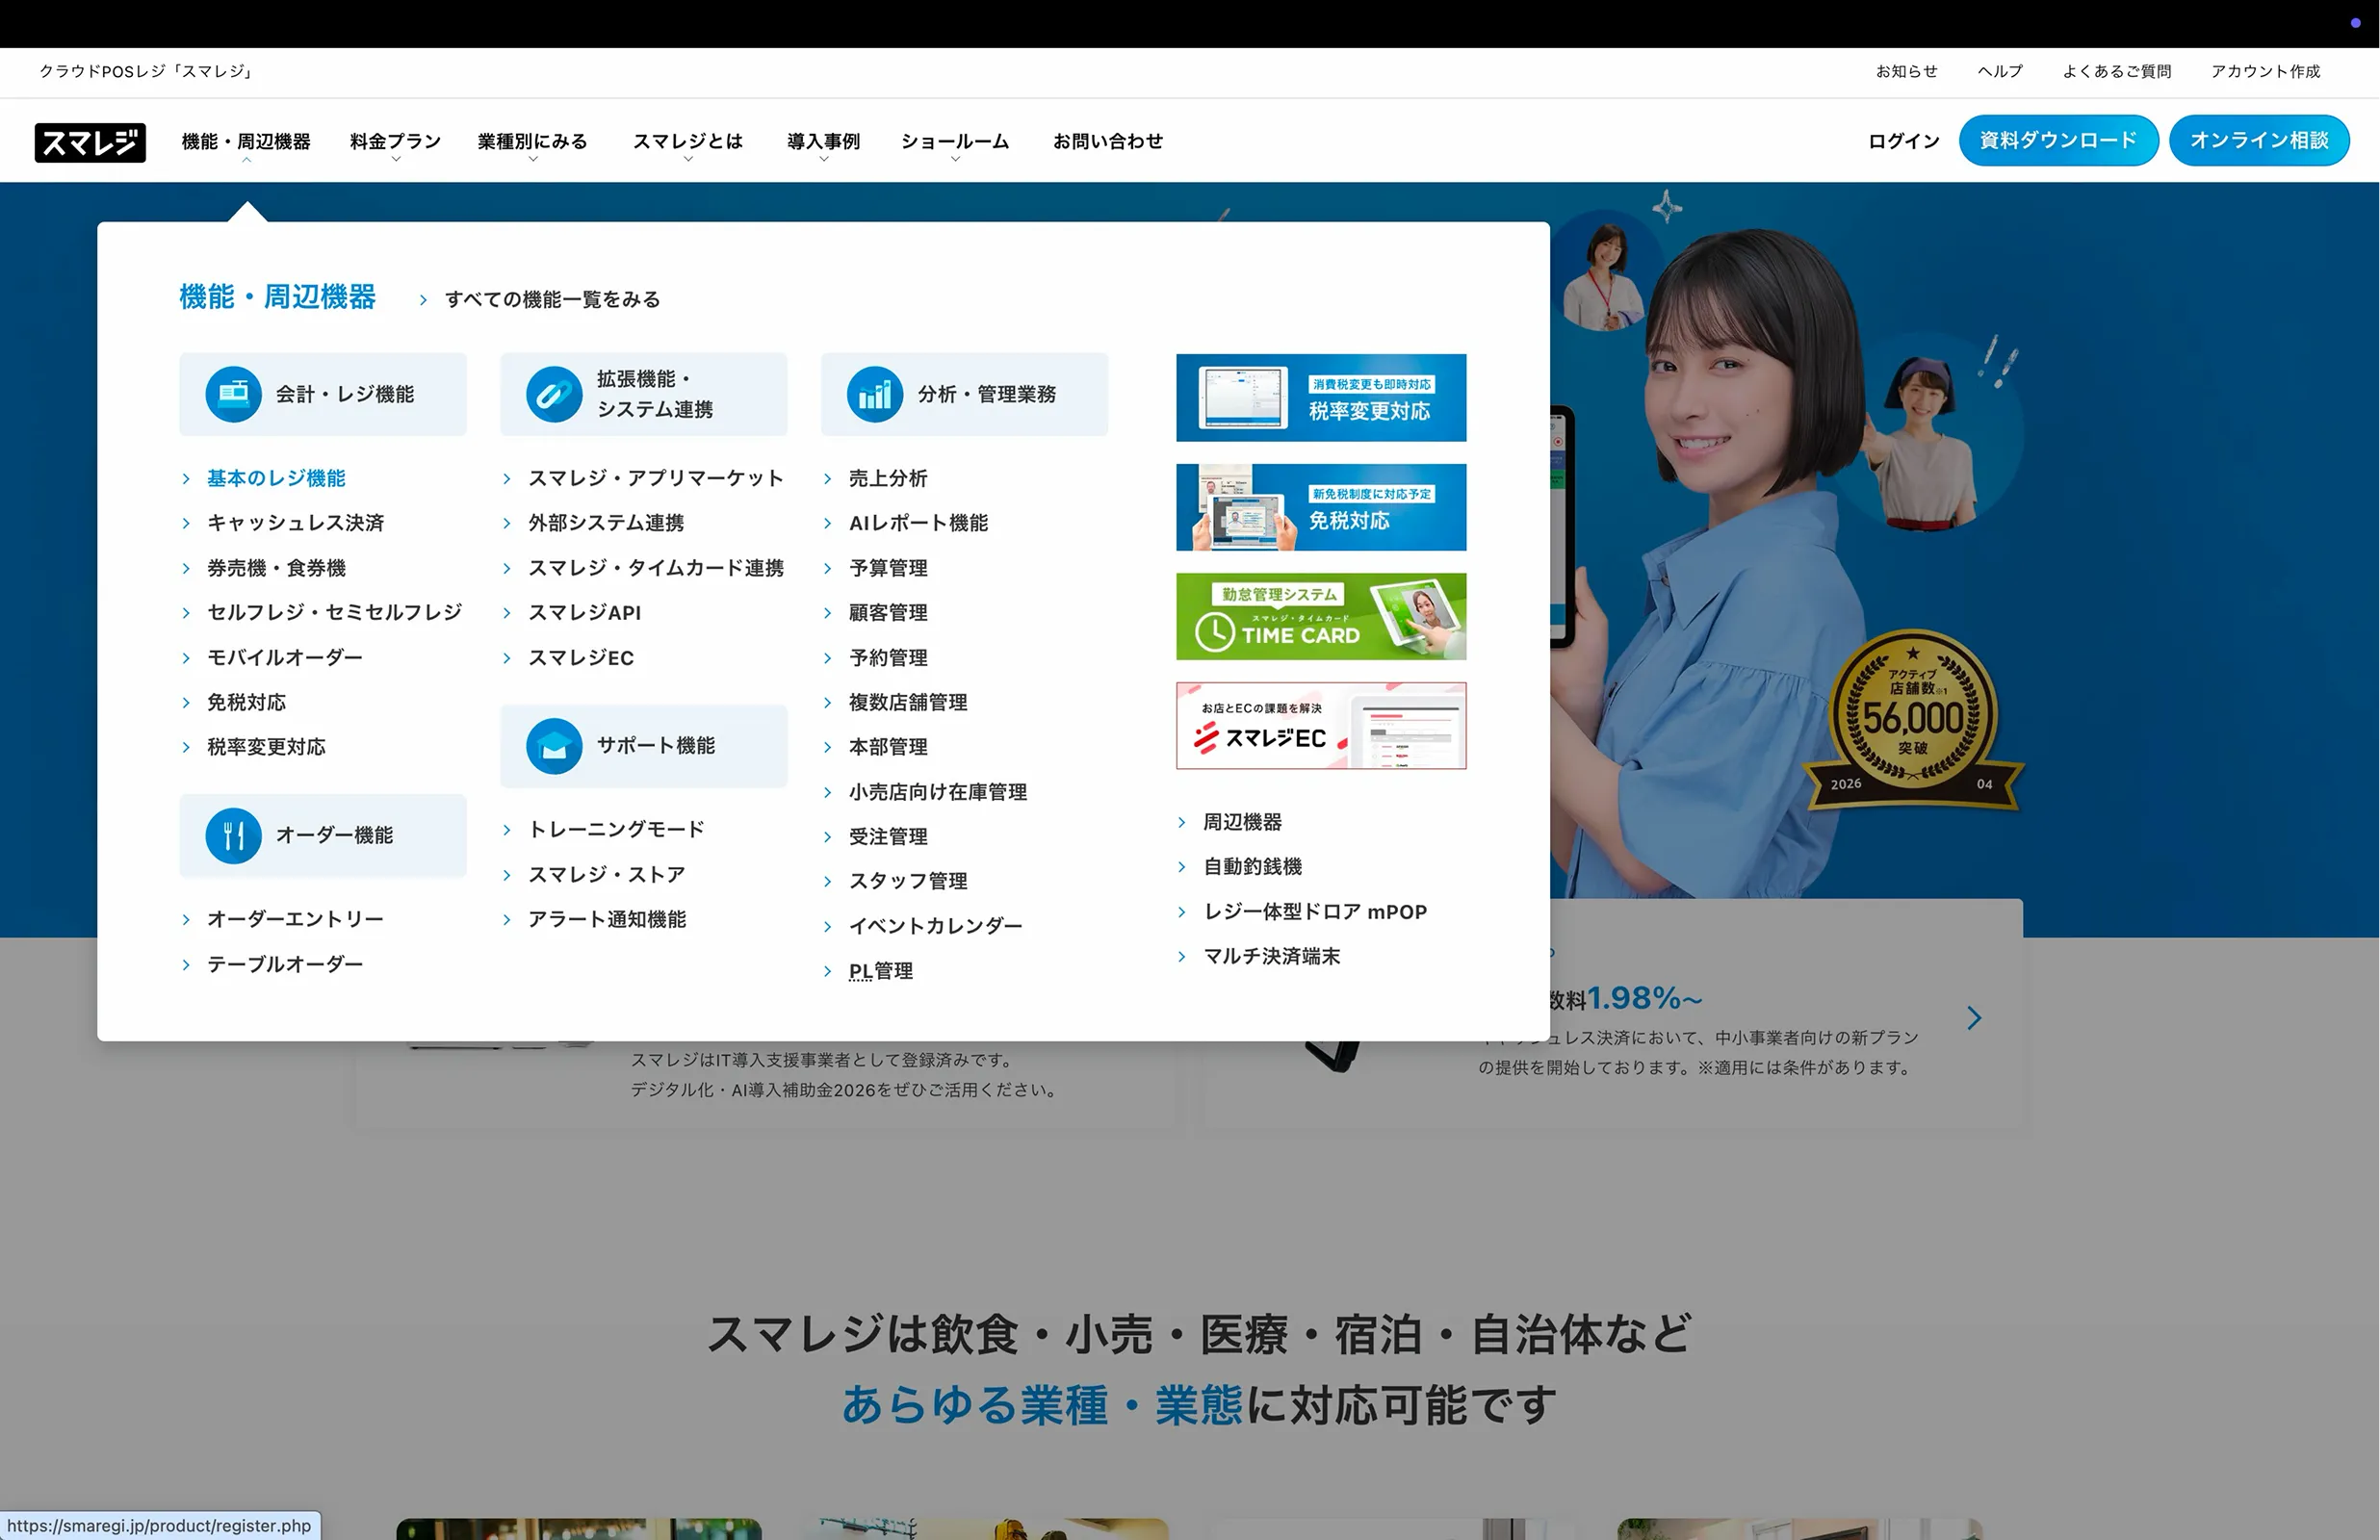Open the スタッフ管理 link
Image resolution: width=2380 pixels, height=1540 pixels.
[908, 881]
